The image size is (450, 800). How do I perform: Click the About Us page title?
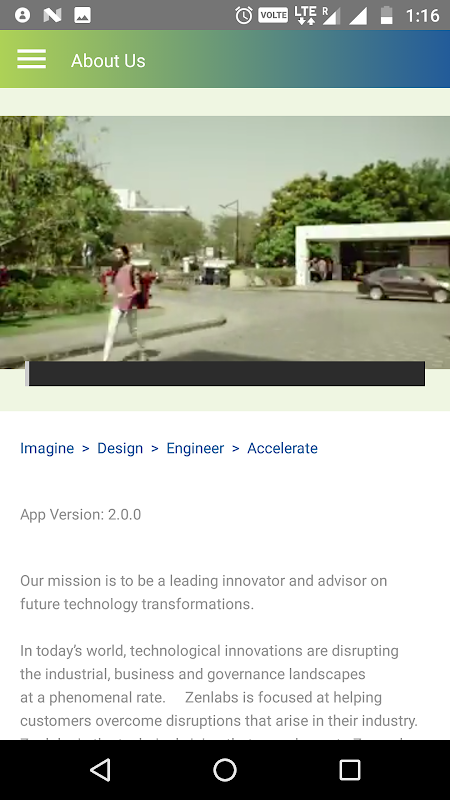[x=108, y=61]
